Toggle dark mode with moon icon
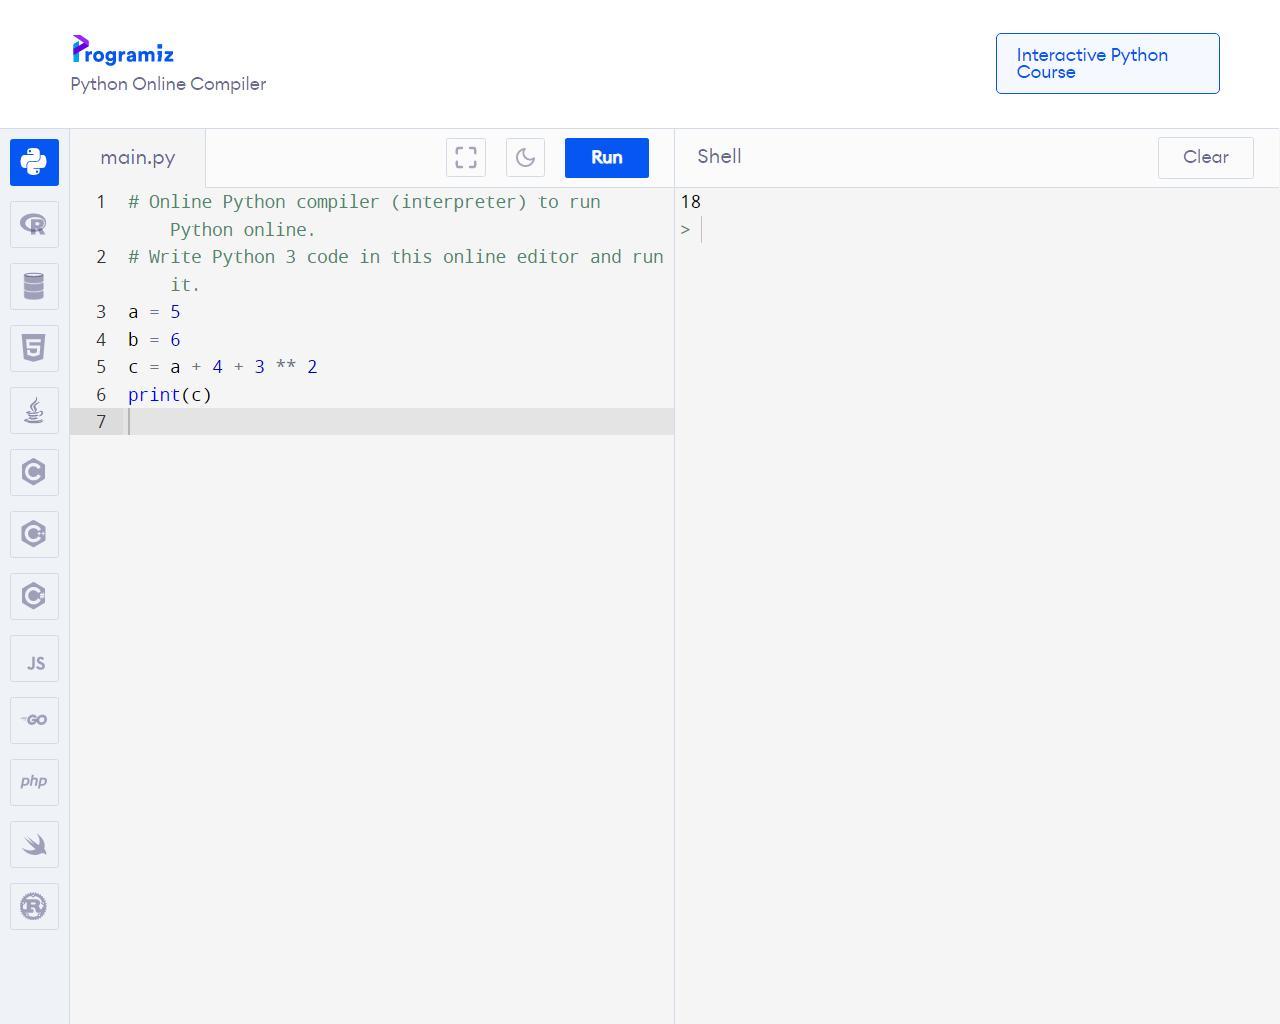Image resolution: width=1280 pixels, height=1024 pixels. coord(525,158)
